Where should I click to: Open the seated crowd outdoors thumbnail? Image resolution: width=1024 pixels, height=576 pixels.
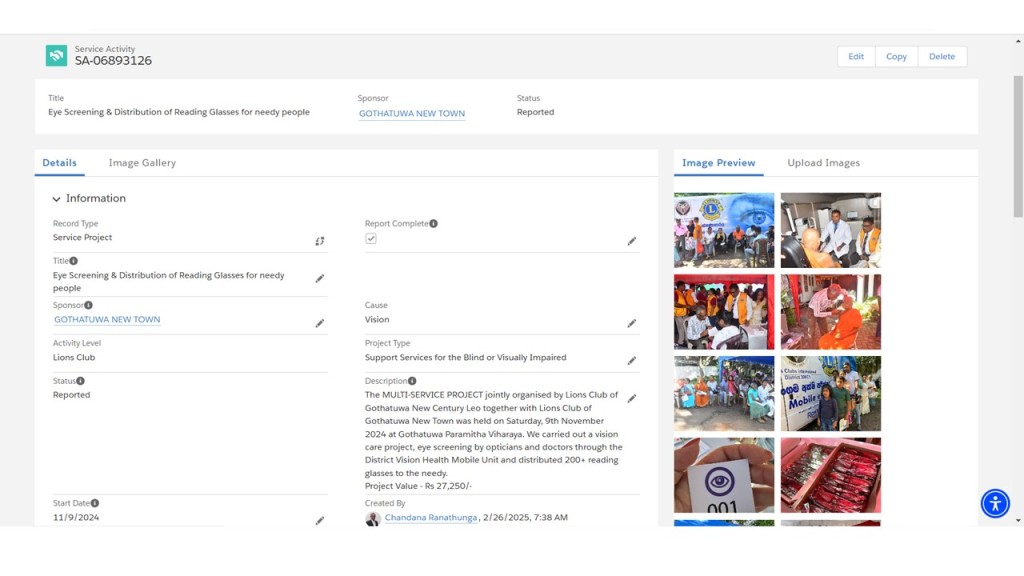click(724, 393)
